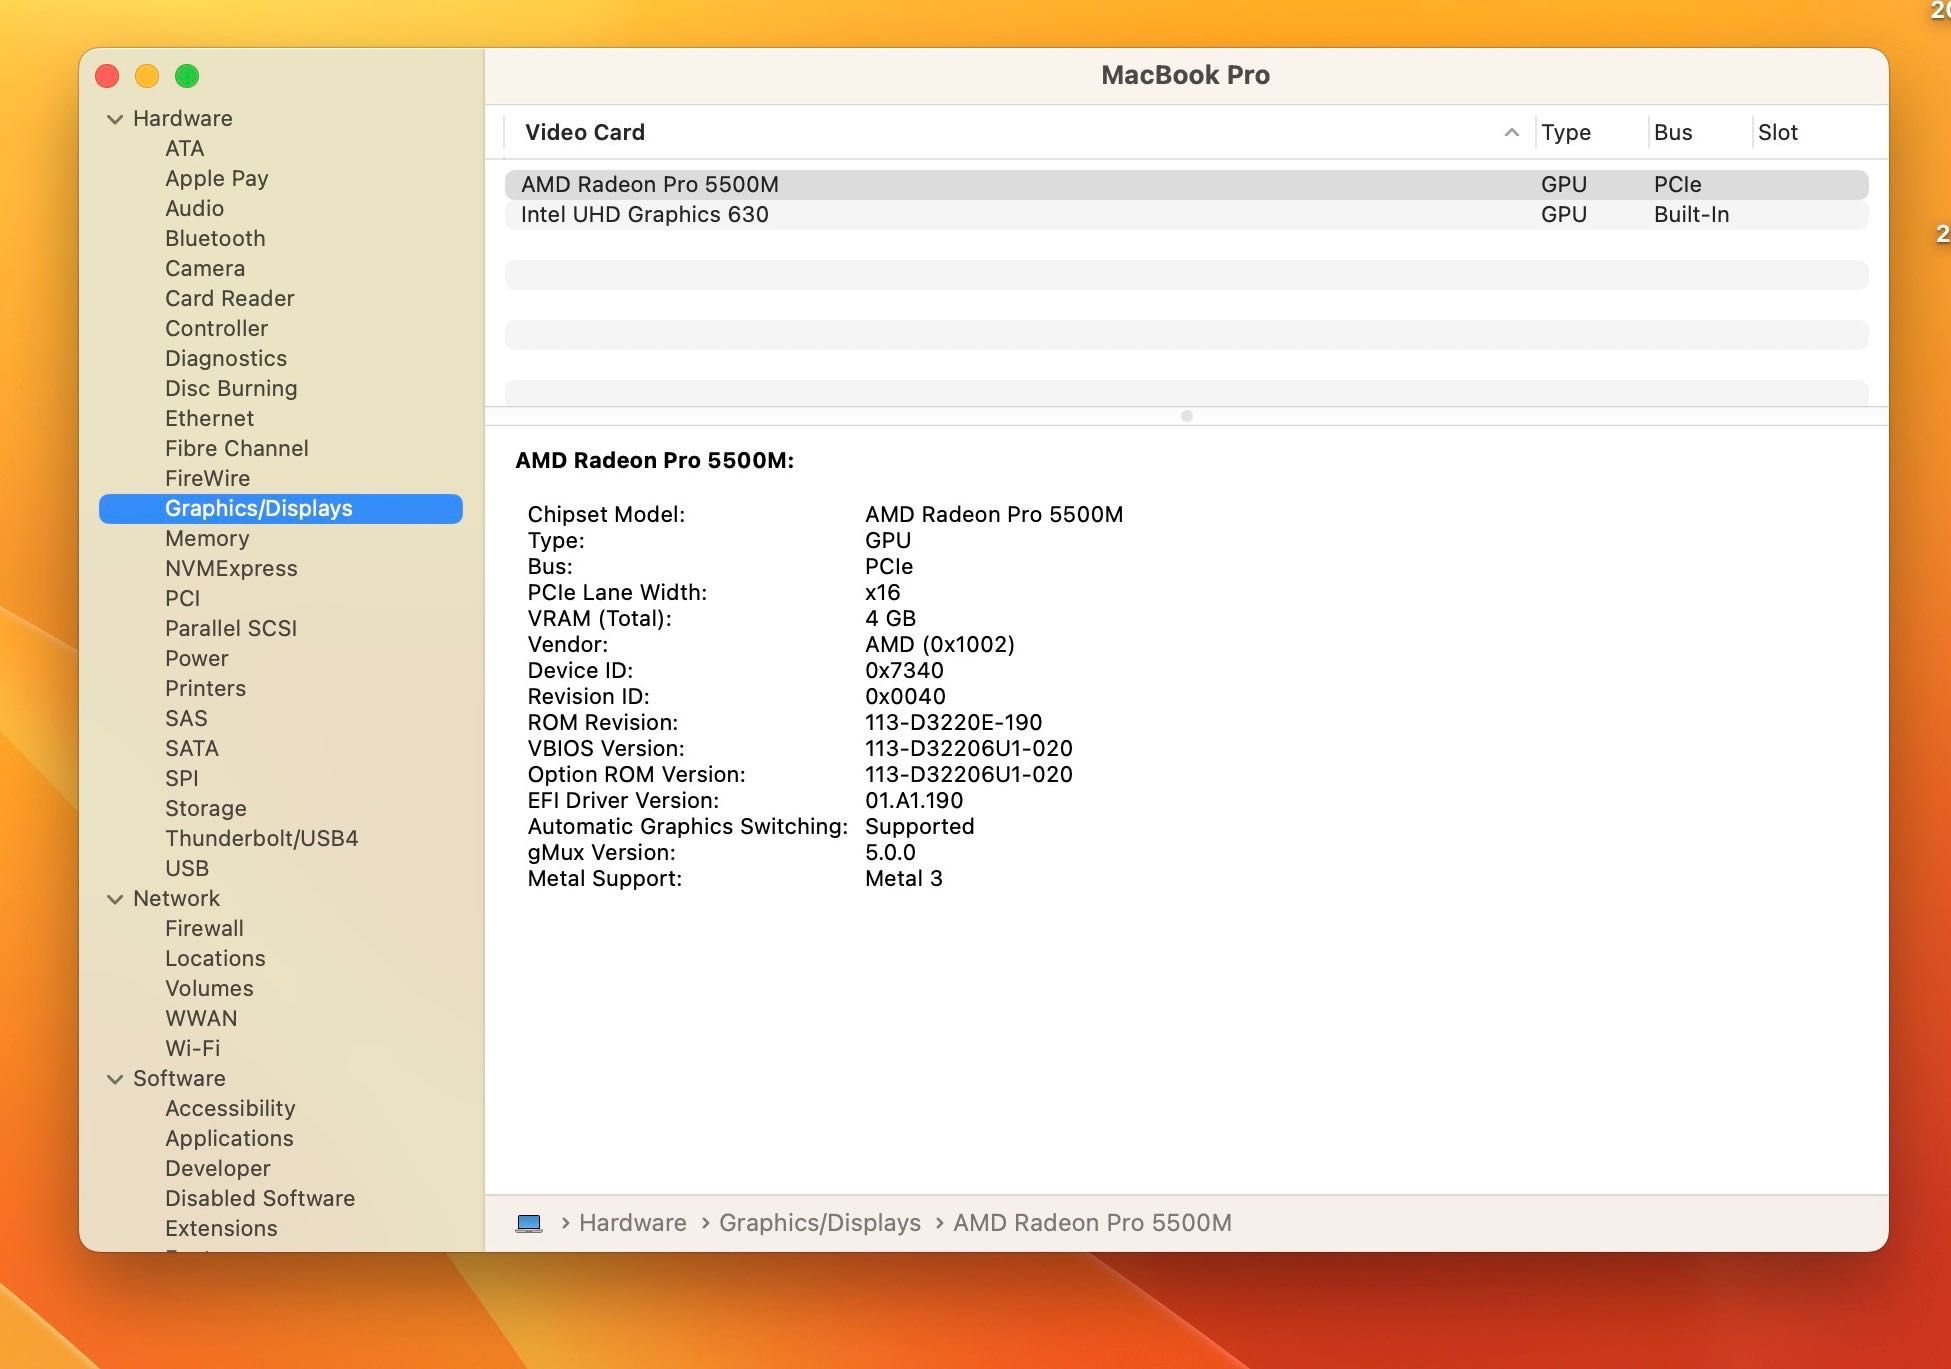Viewport: 1951px width, 1369px height.
Task: Select Locations under Network
Action: coord(215,958)
